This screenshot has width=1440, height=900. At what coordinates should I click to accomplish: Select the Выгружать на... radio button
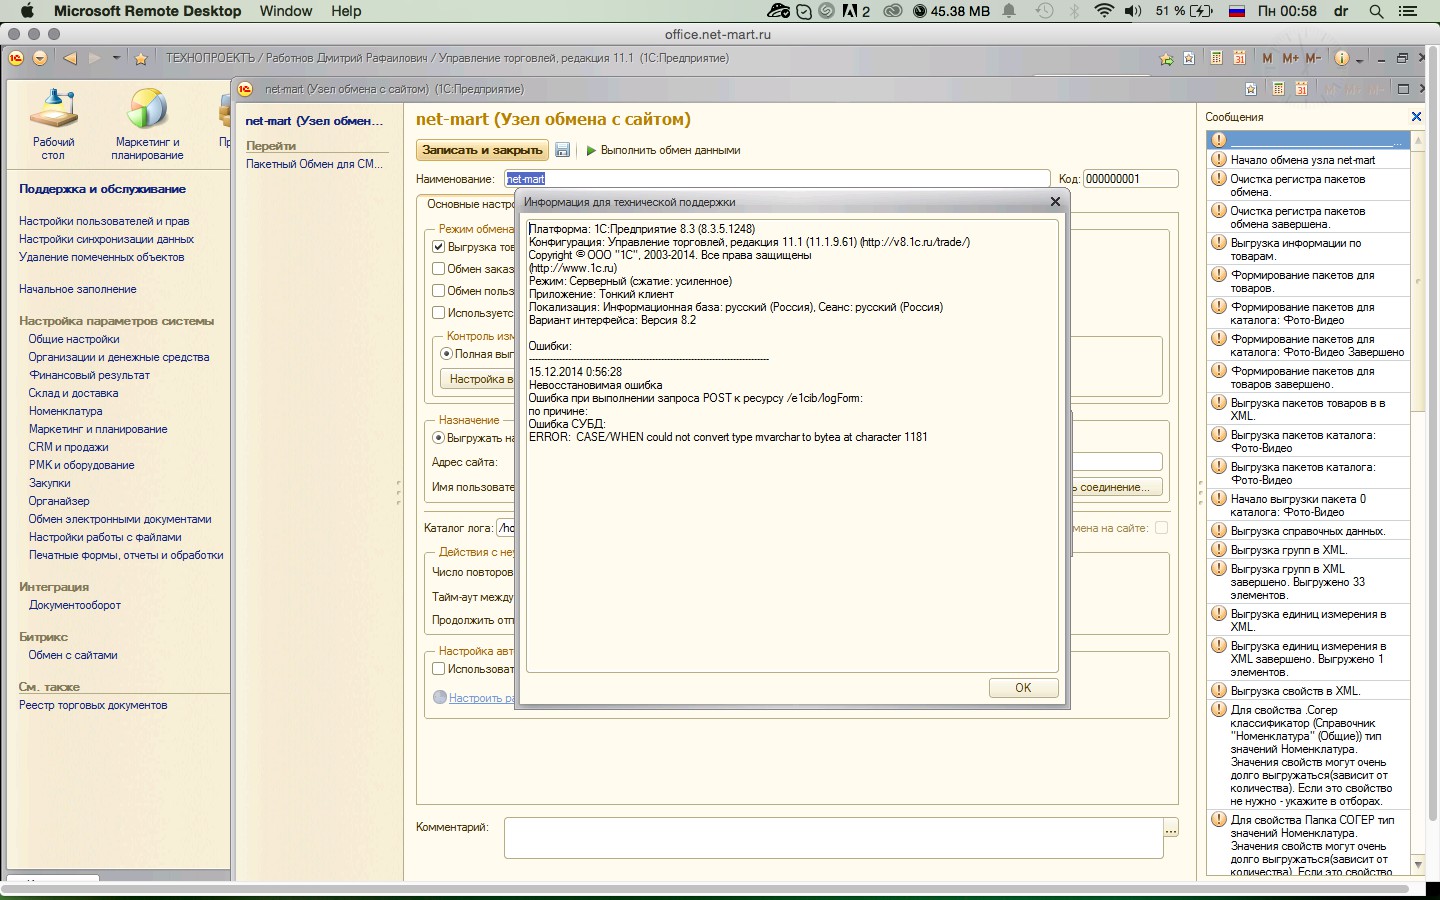(438, 438)
